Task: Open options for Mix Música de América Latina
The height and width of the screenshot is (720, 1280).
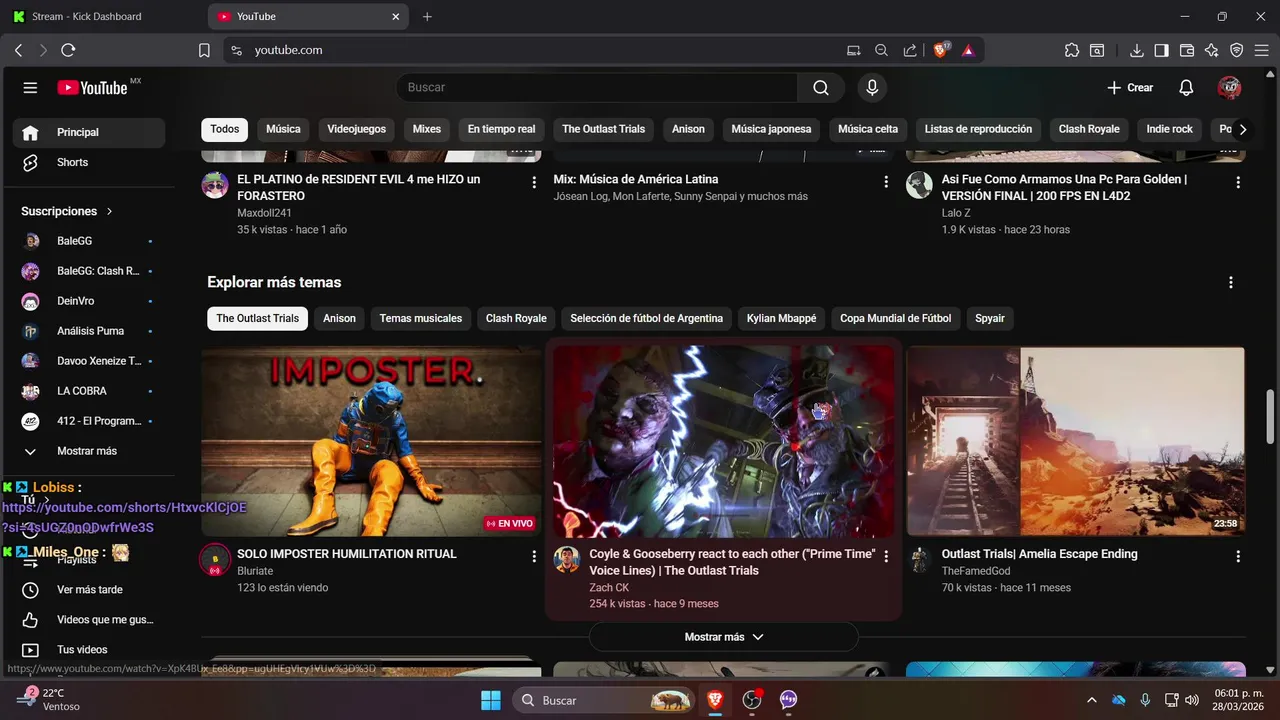Action: click(886, 182)
